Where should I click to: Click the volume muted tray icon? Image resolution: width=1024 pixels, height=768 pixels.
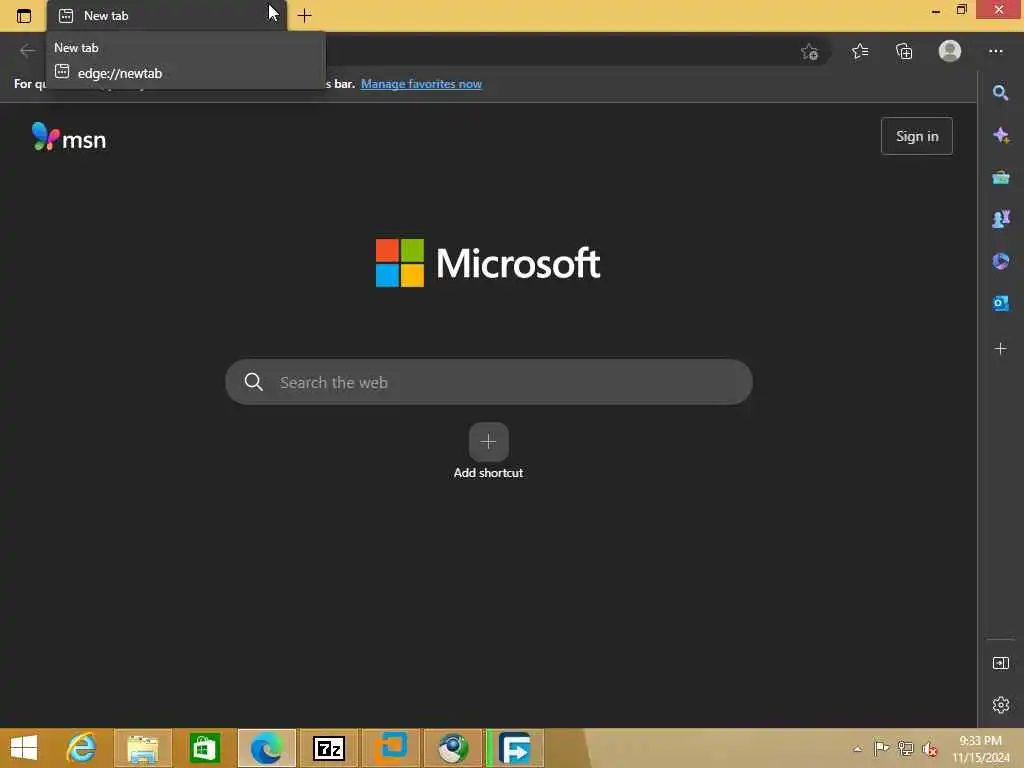[x=929, y=749]
